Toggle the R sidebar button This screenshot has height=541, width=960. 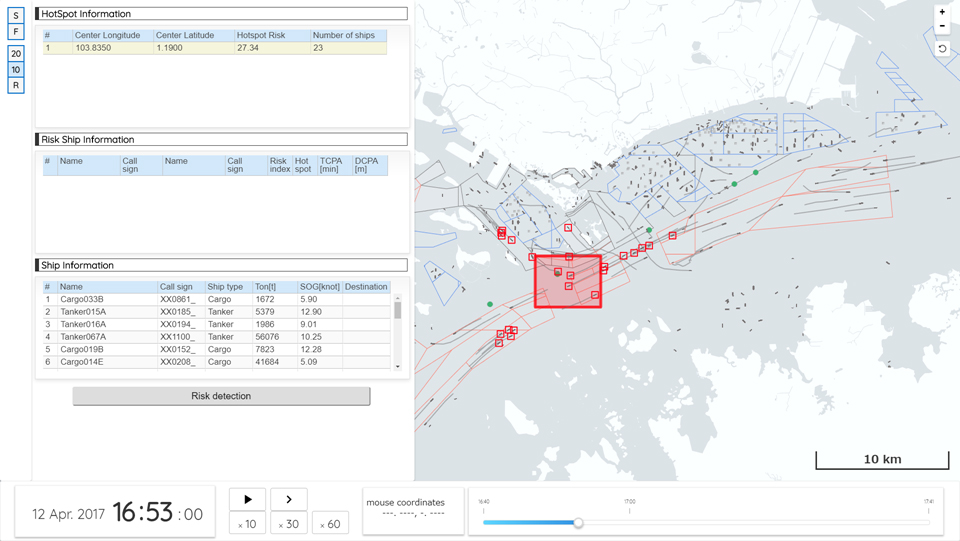pyautogui.click(x=16, y=86)
